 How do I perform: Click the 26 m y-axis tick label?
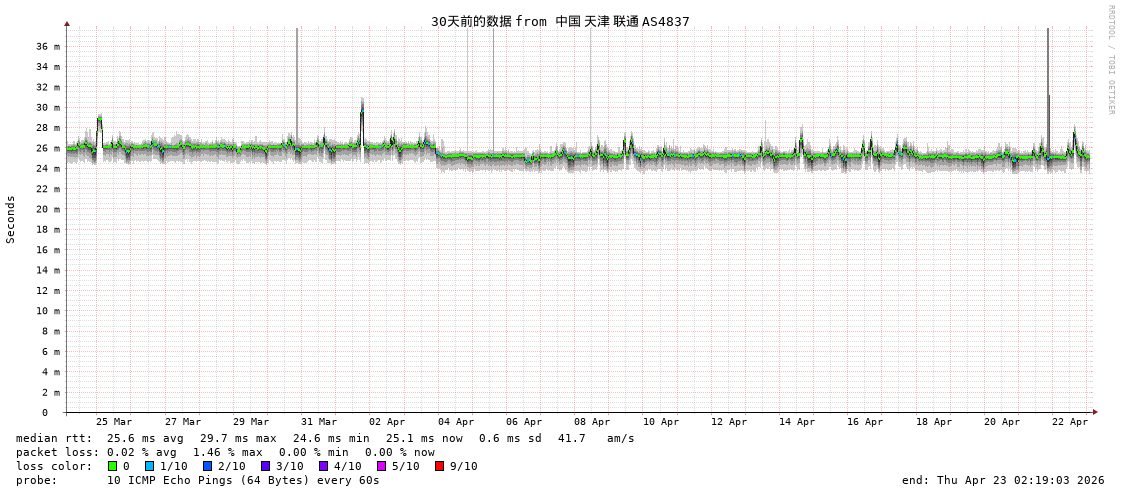[48, 148]
